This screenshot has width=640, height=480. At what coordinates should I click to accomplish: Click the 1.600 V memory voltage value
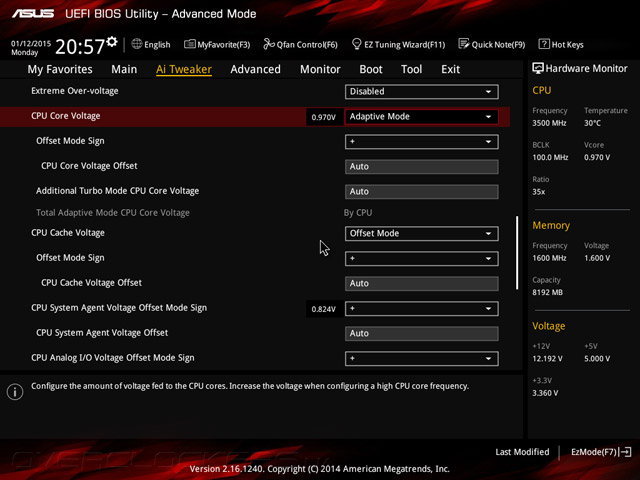pos(597,258)
